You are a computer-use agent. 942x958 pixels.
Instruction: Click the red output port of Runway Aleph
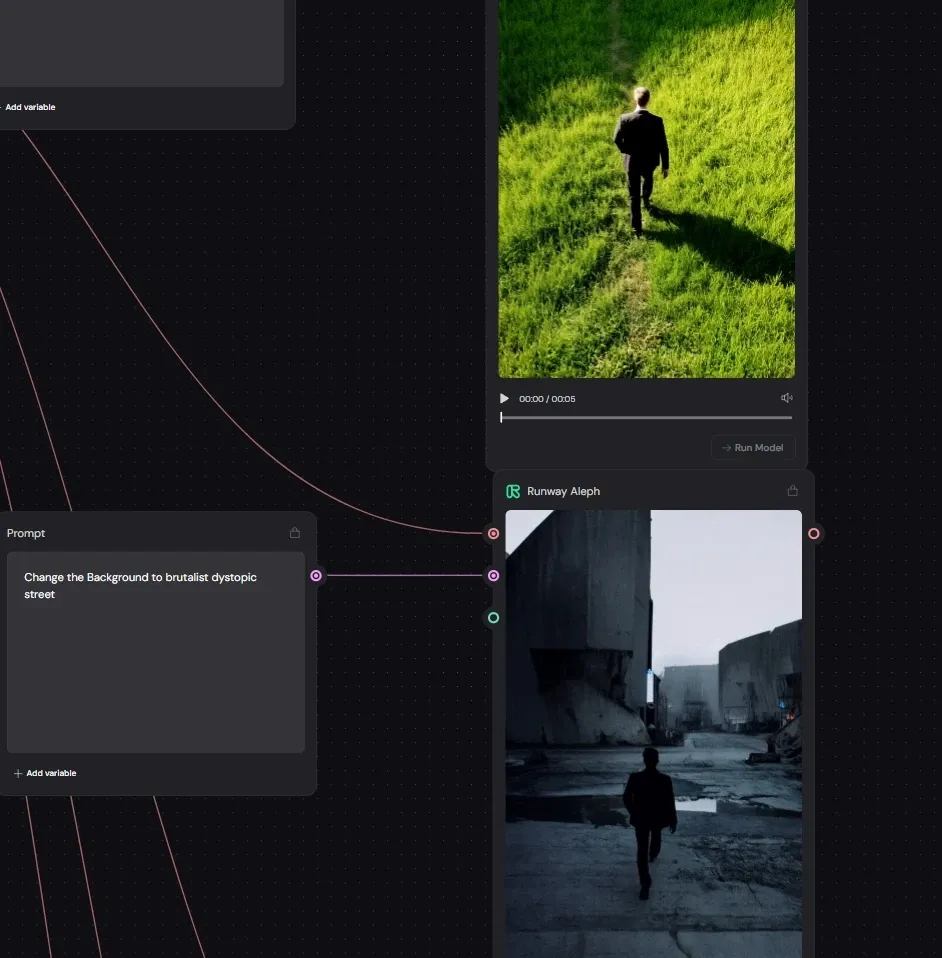point(814,533)
